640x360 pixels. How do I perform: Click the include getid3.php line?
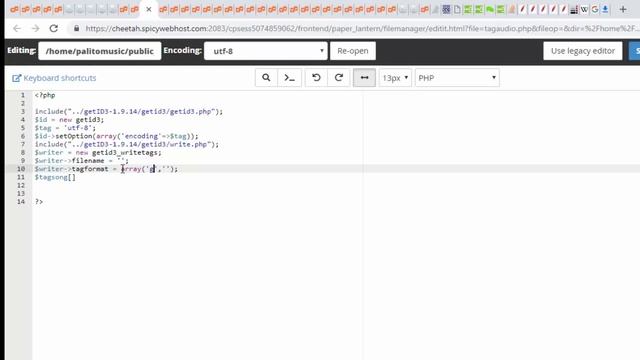(x=129, y=111)
